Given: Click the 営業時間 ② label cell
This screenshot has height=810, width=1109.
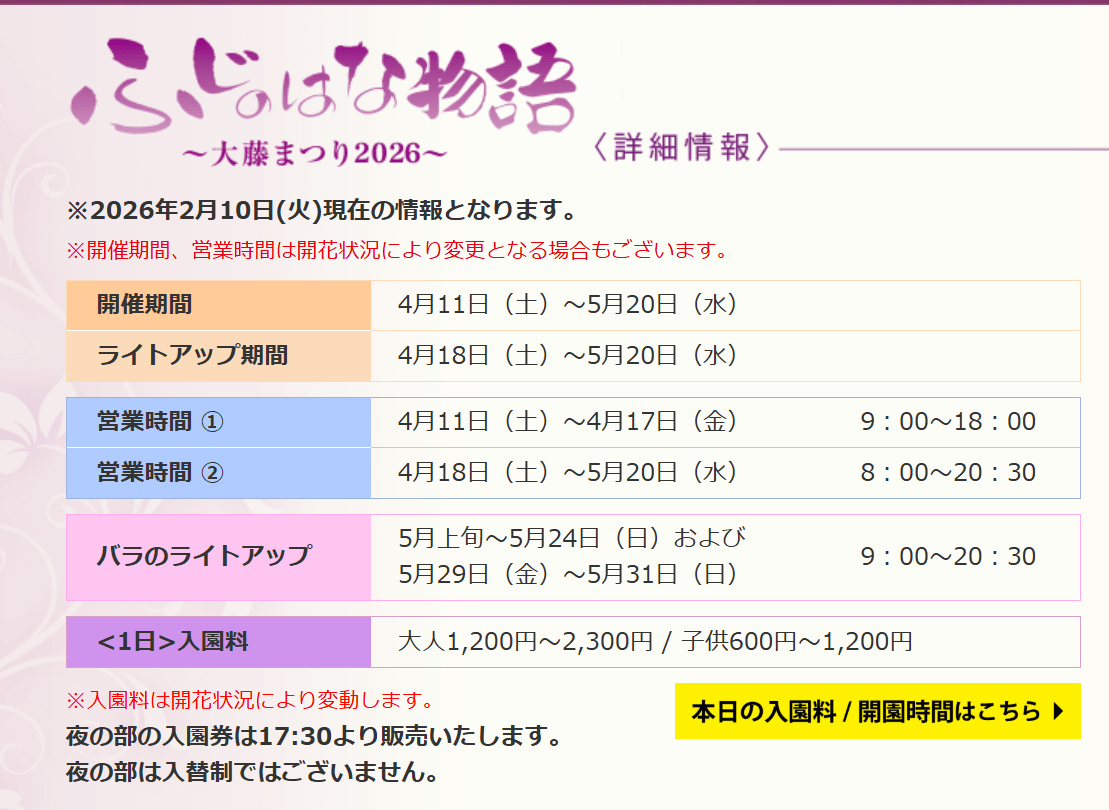Looking at the screenshot, I should pos(160,473).
